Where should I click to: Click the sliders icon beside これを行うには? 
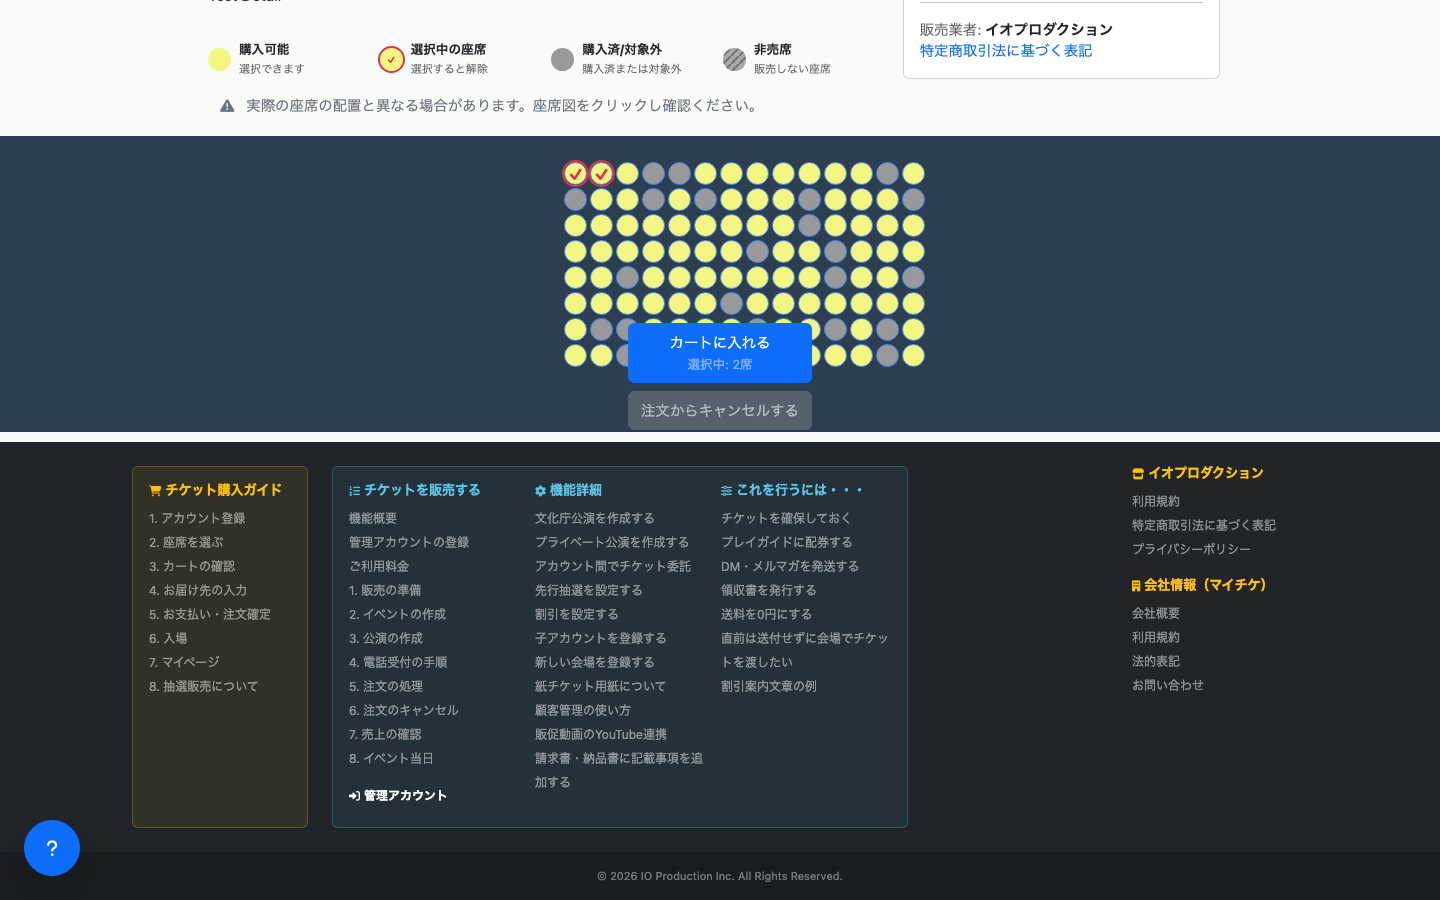[726, 490]
